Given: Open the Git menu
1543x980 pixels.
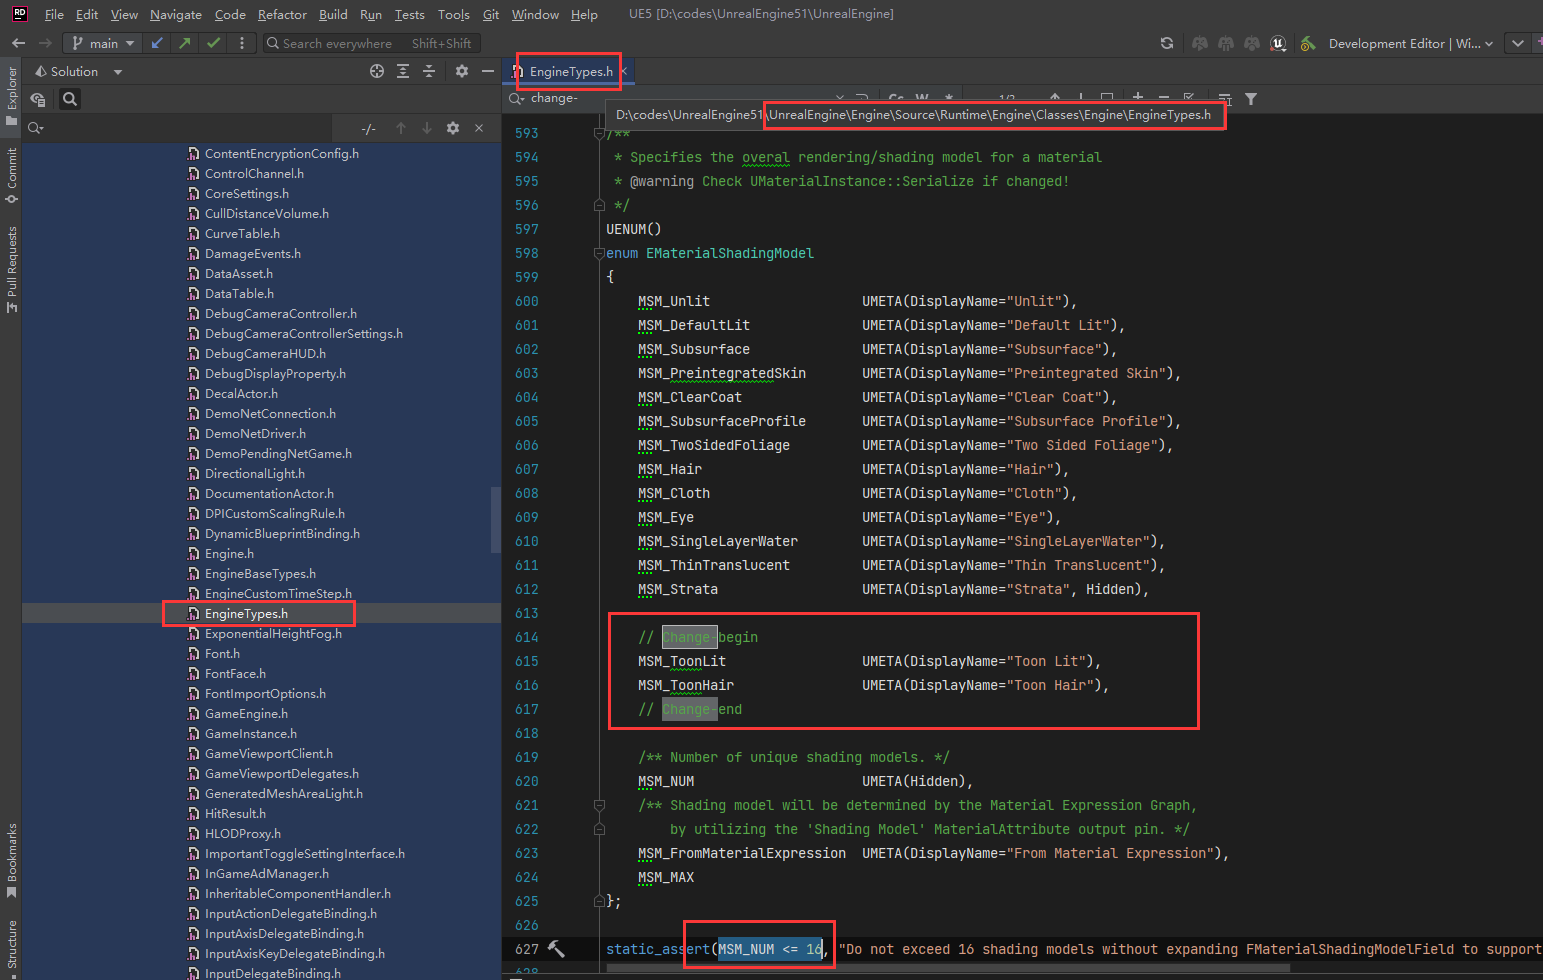Looking at the screenshot, I should point(491,14).
